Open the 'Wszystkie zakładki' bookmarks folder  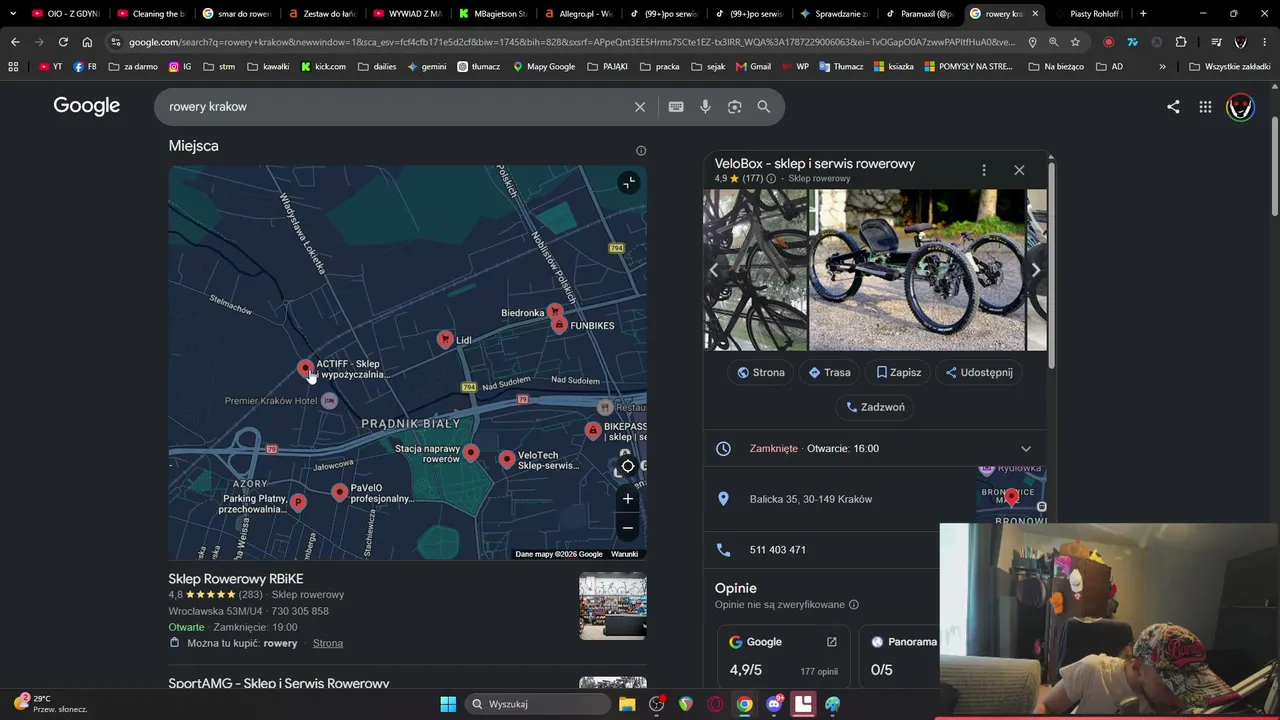(1230, 67)
